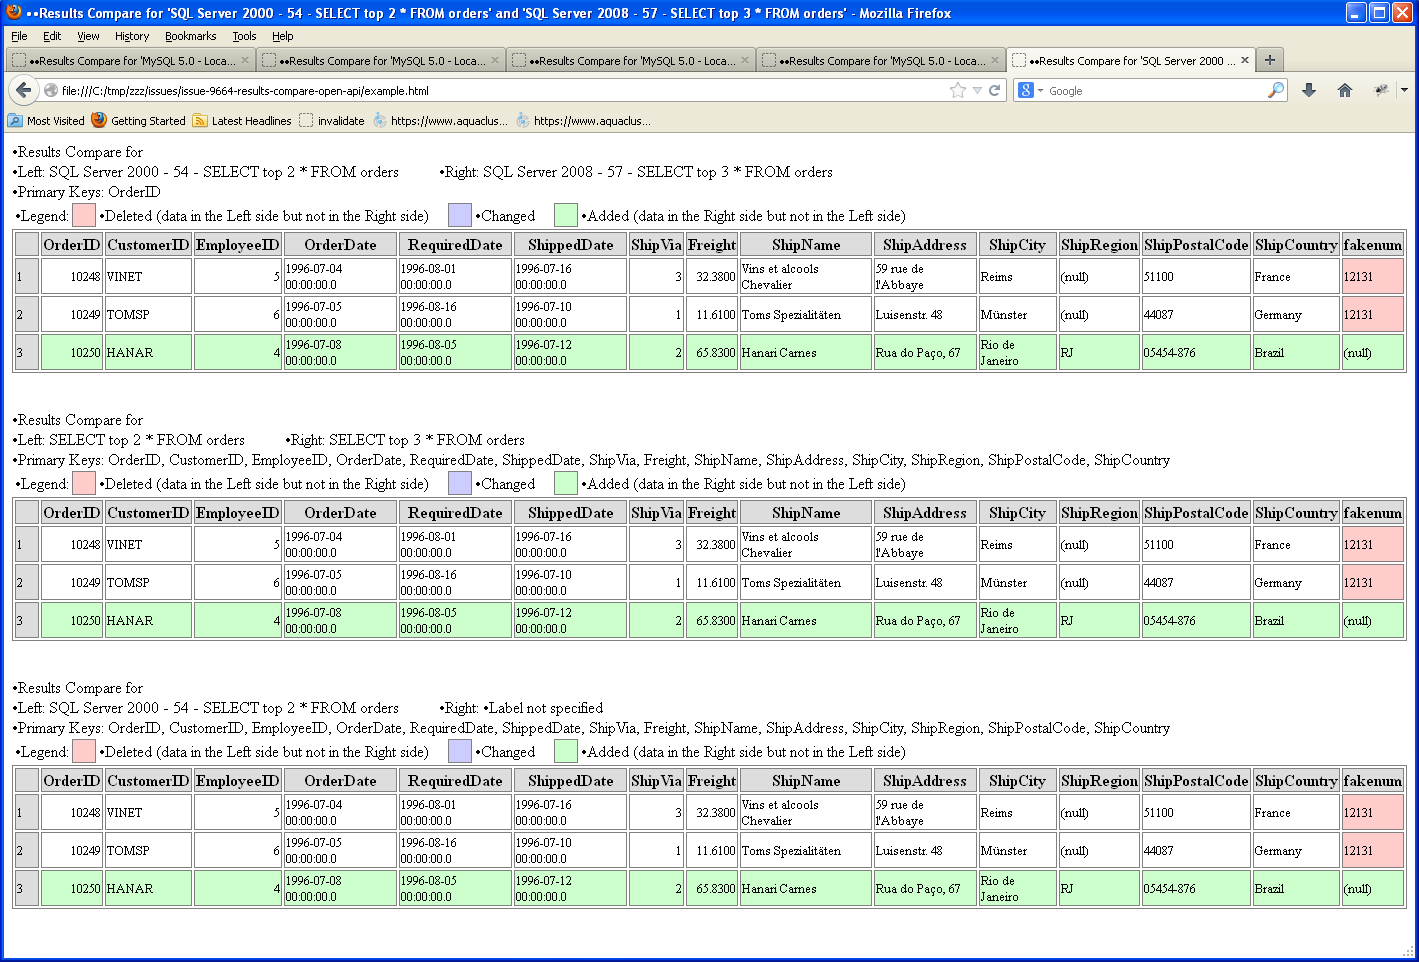1419x962 pixels.
Task: Click the invalidate bookmark
Action: [332, 121]
